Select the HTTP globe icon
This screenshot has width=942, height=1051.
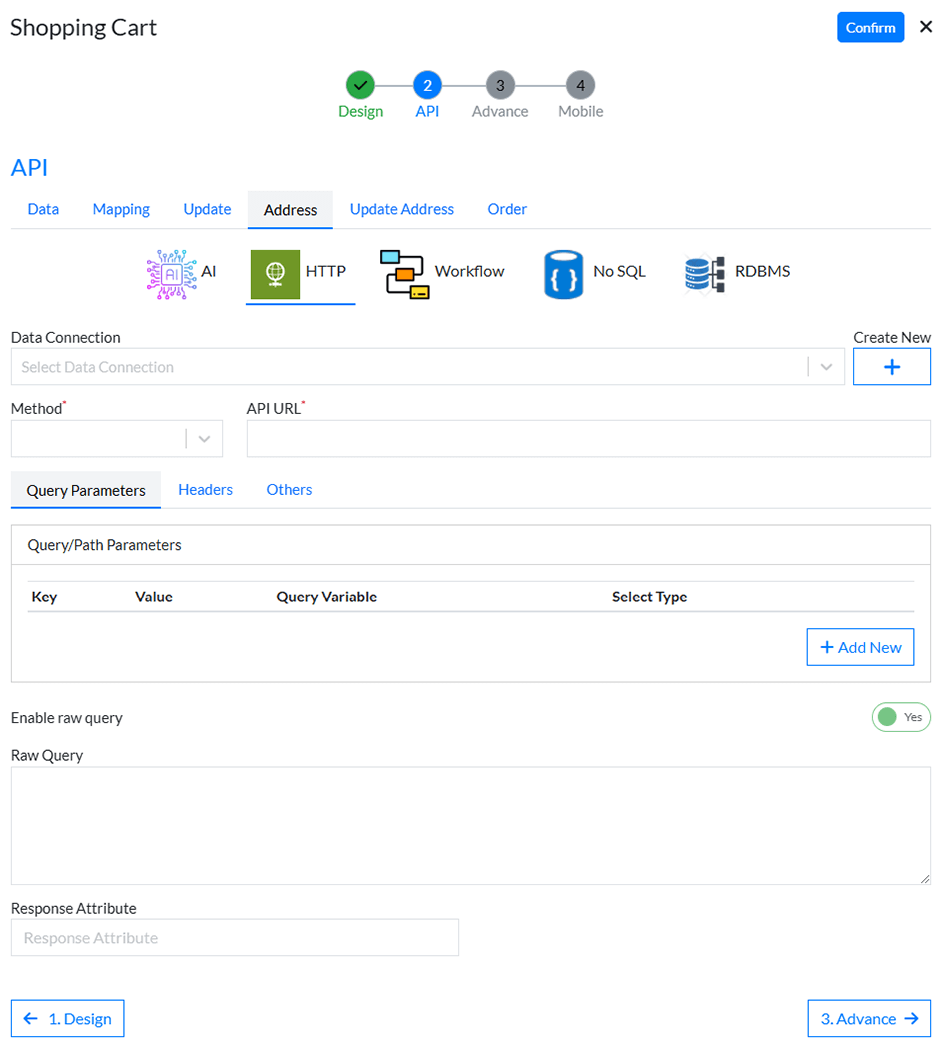coord(275,273)
